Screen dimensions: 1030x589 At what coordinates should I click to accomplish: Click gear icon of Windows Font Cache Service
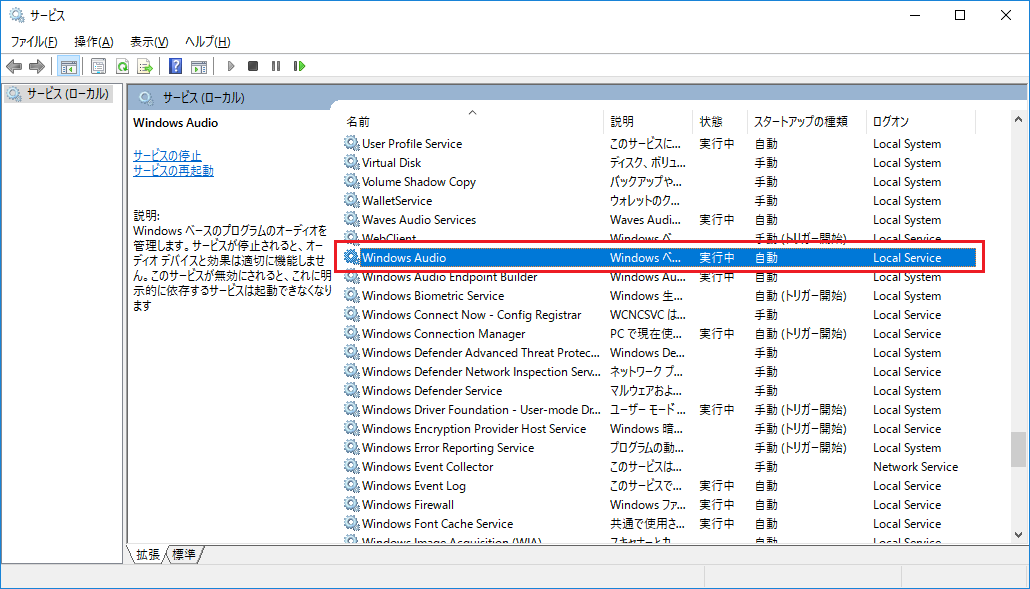pos(352,523)
